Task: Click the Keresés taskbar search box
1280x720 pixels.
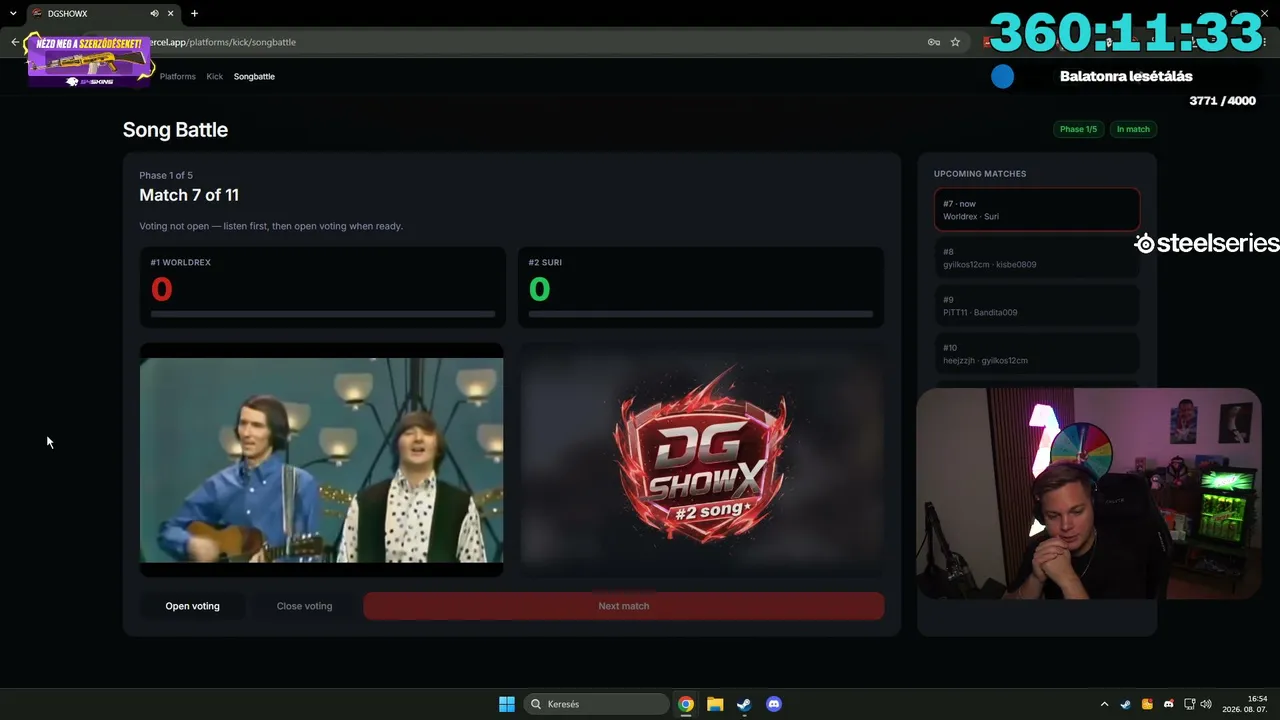Action: click(597, 704)
